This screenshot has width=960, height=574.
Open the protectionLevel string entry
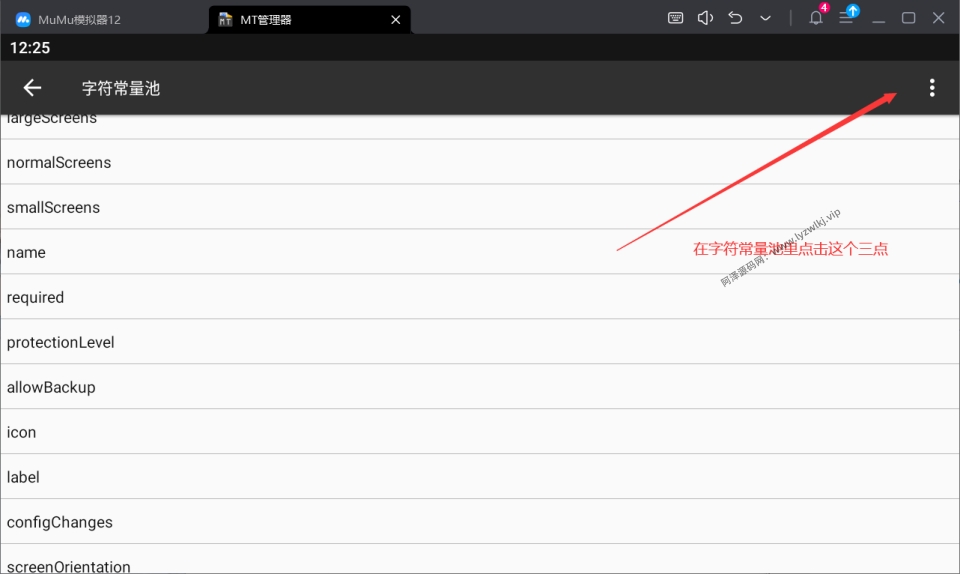480,342
